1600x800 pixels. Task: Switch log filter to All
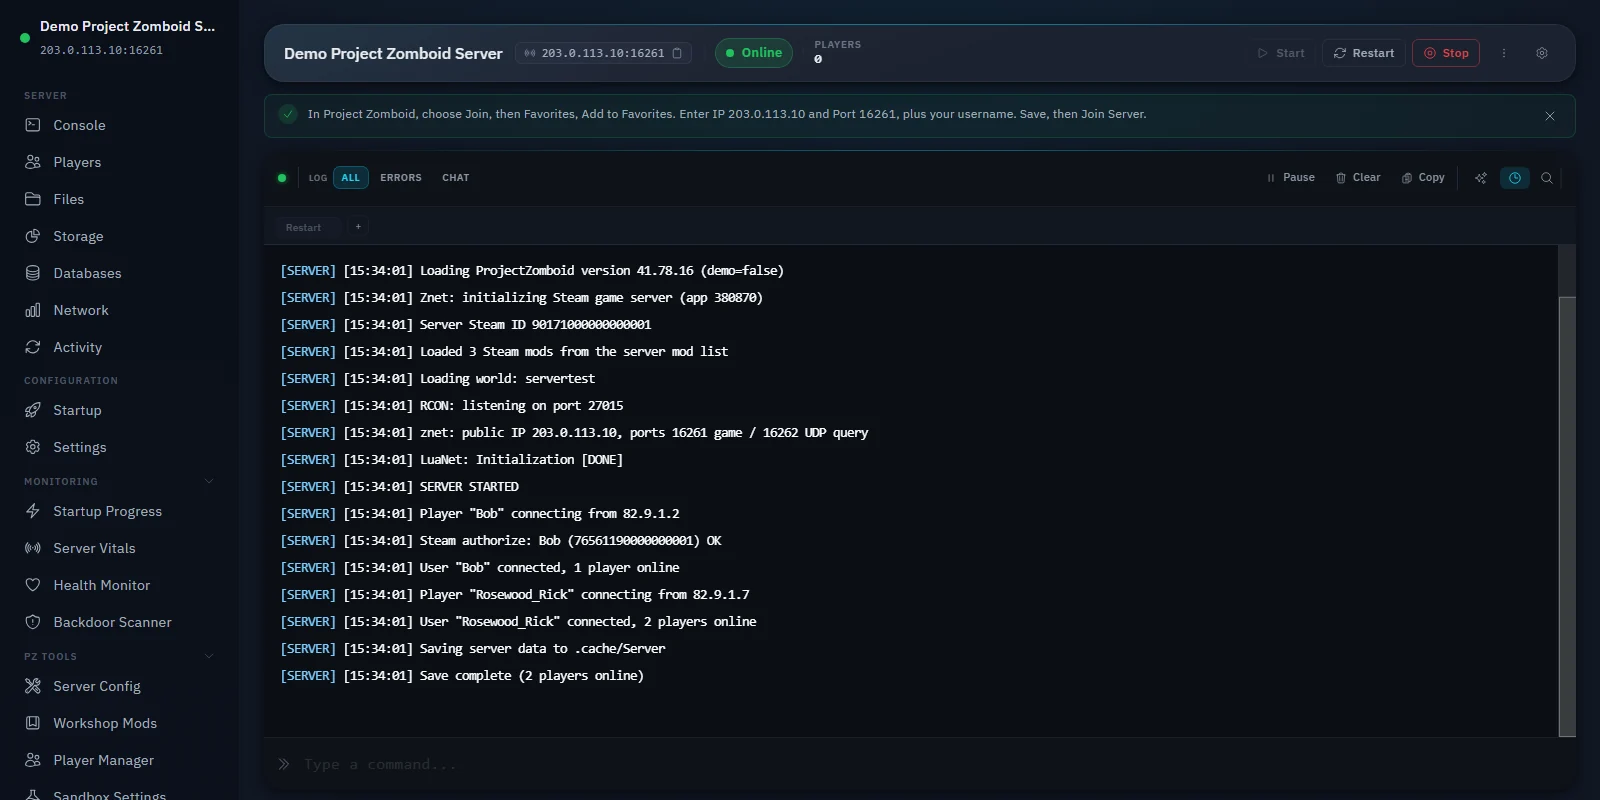(x=351, y=178)
